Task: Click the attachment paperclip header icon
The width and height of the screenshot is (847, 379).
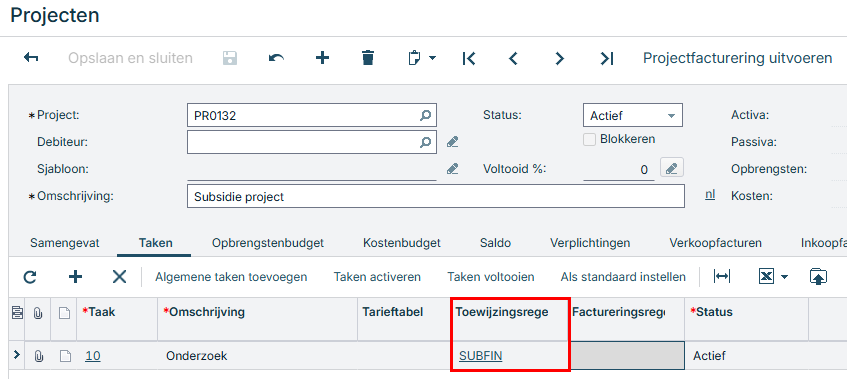Action: tap(38, 313)
